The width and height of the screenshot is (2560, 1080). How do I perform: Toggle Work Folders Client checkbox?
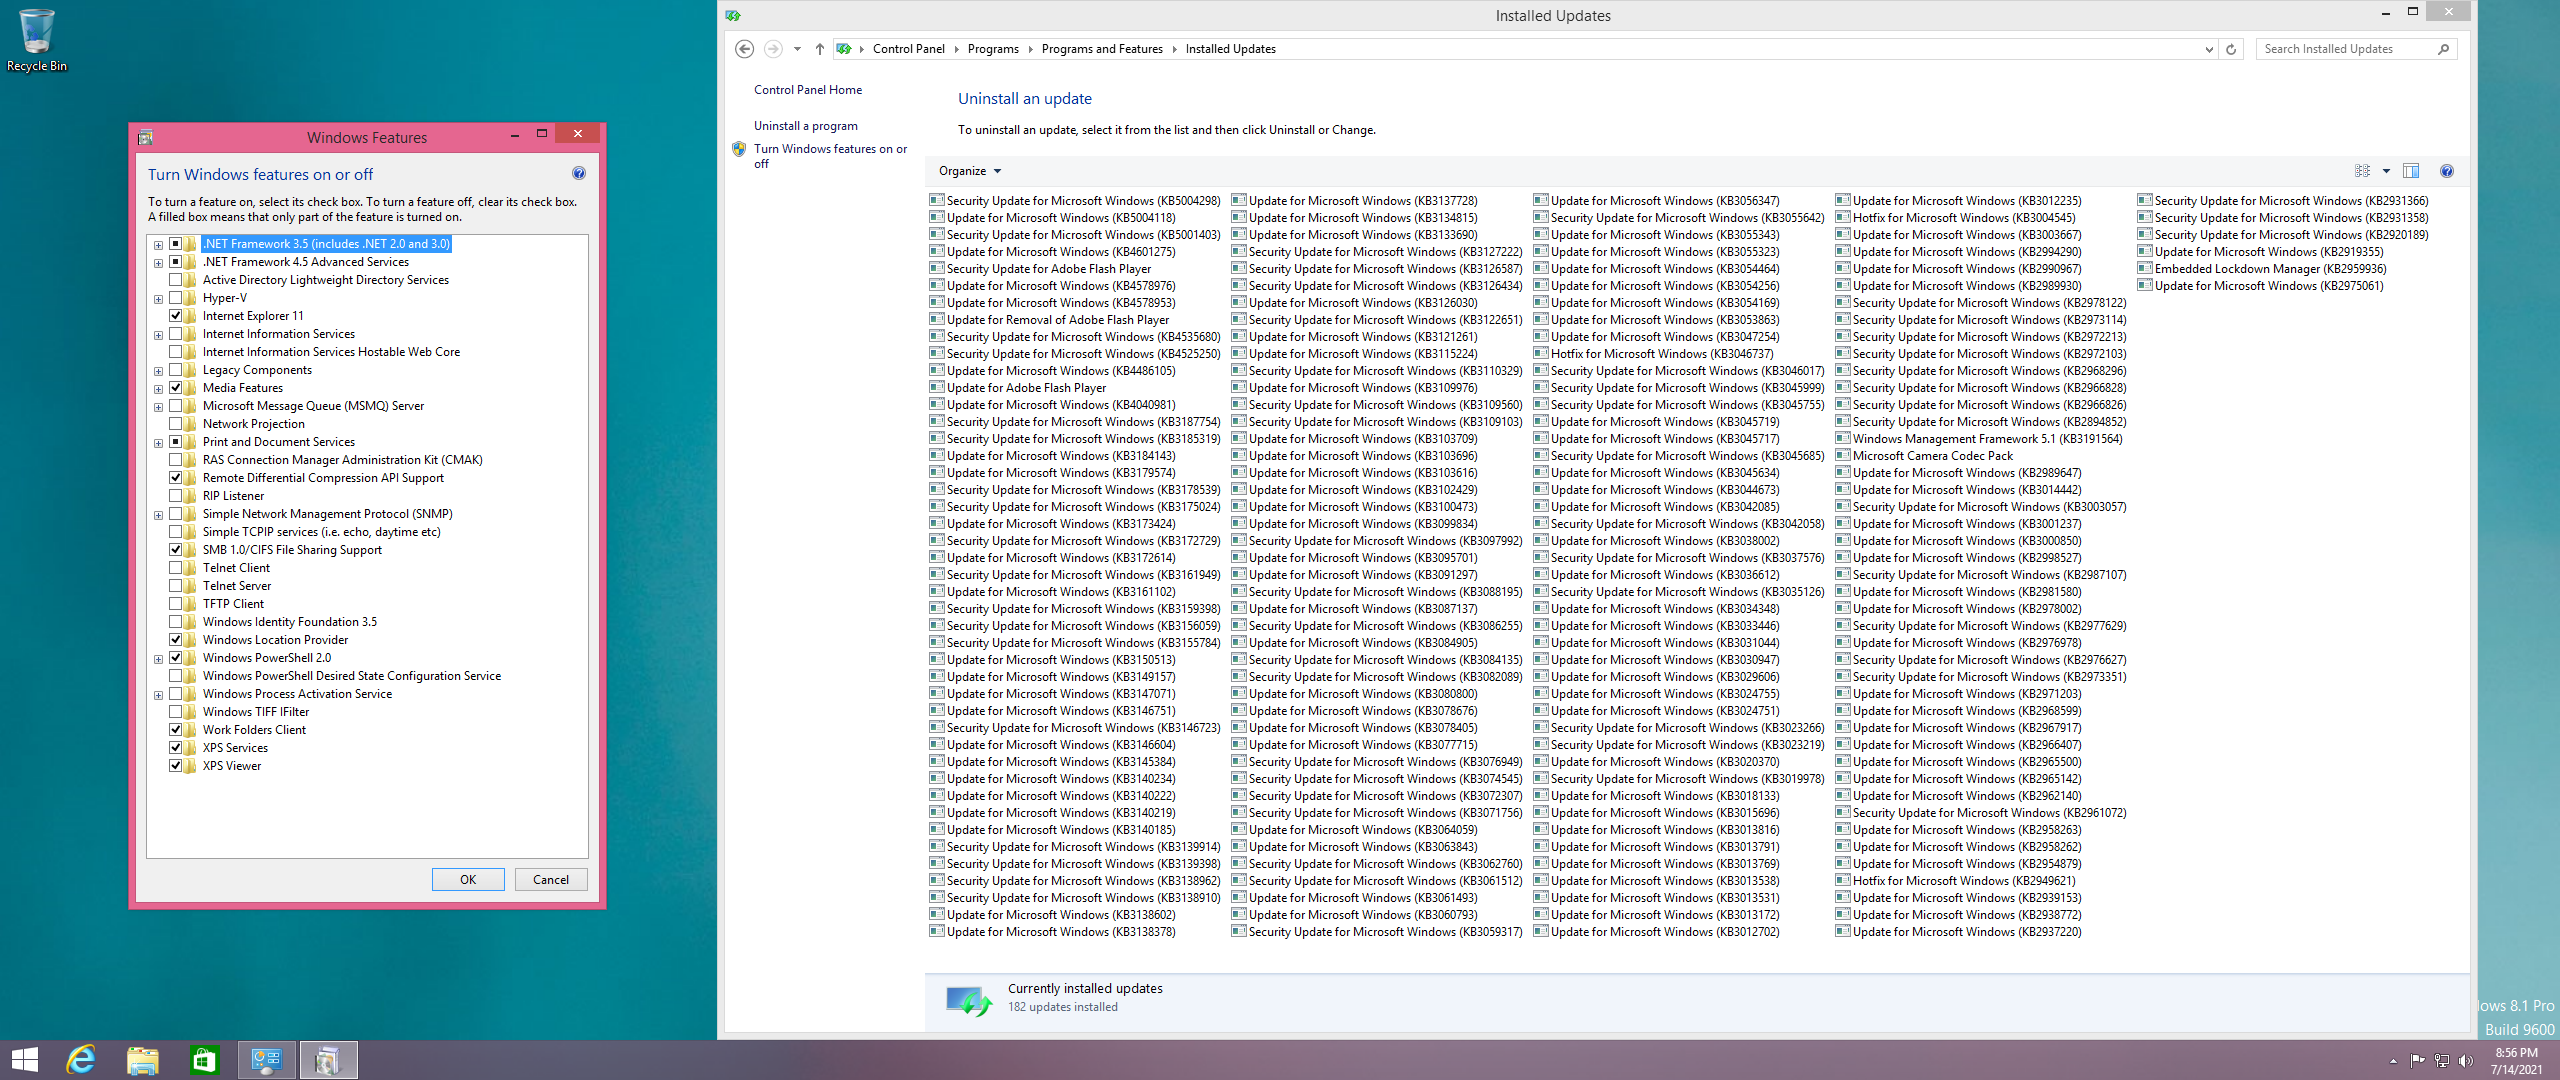click(176, 730)
